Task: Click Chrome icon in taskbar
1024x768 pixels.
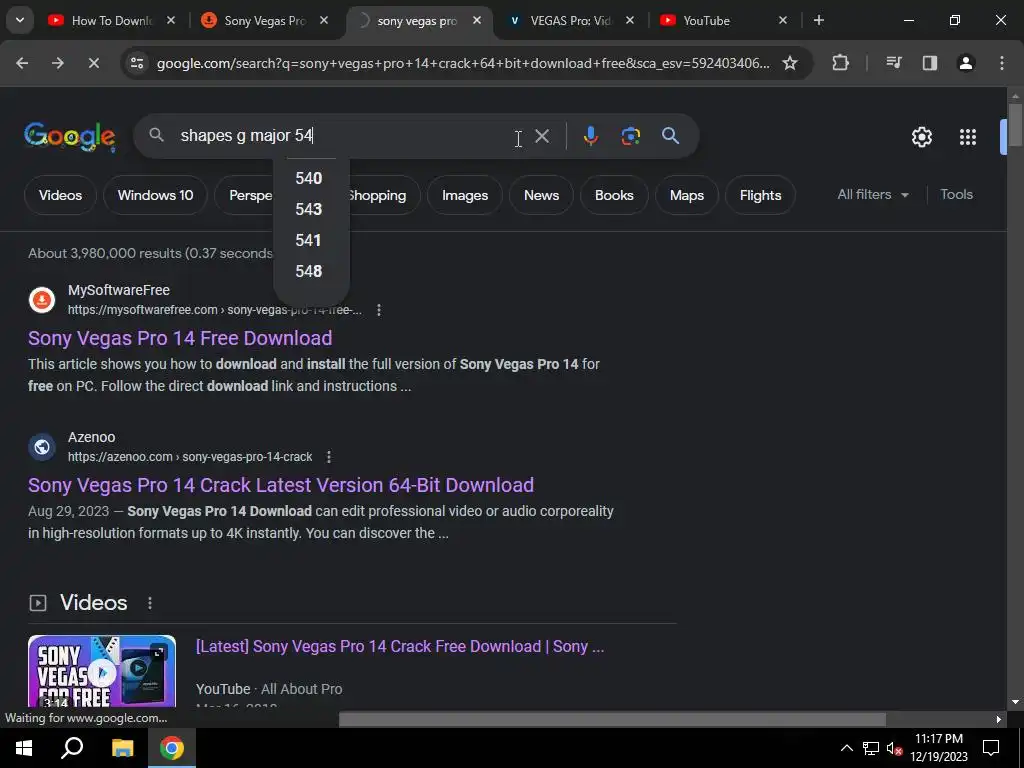Action: 172,748
